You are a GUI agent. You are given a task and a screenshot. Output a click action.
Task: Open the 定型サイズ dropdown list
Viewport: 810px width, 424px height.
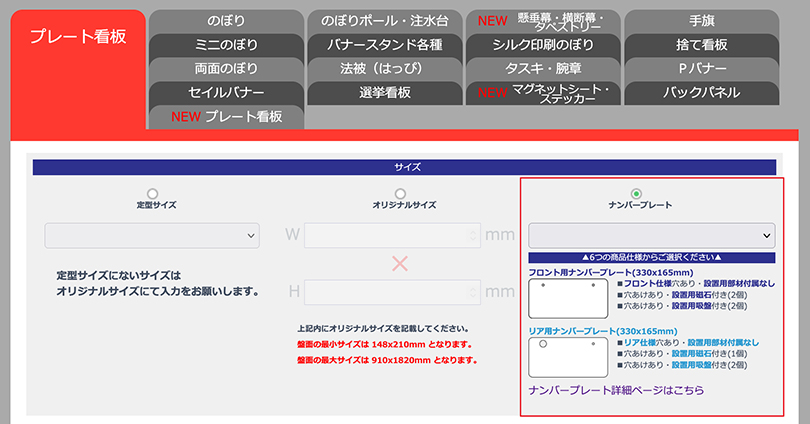[152, 235]
